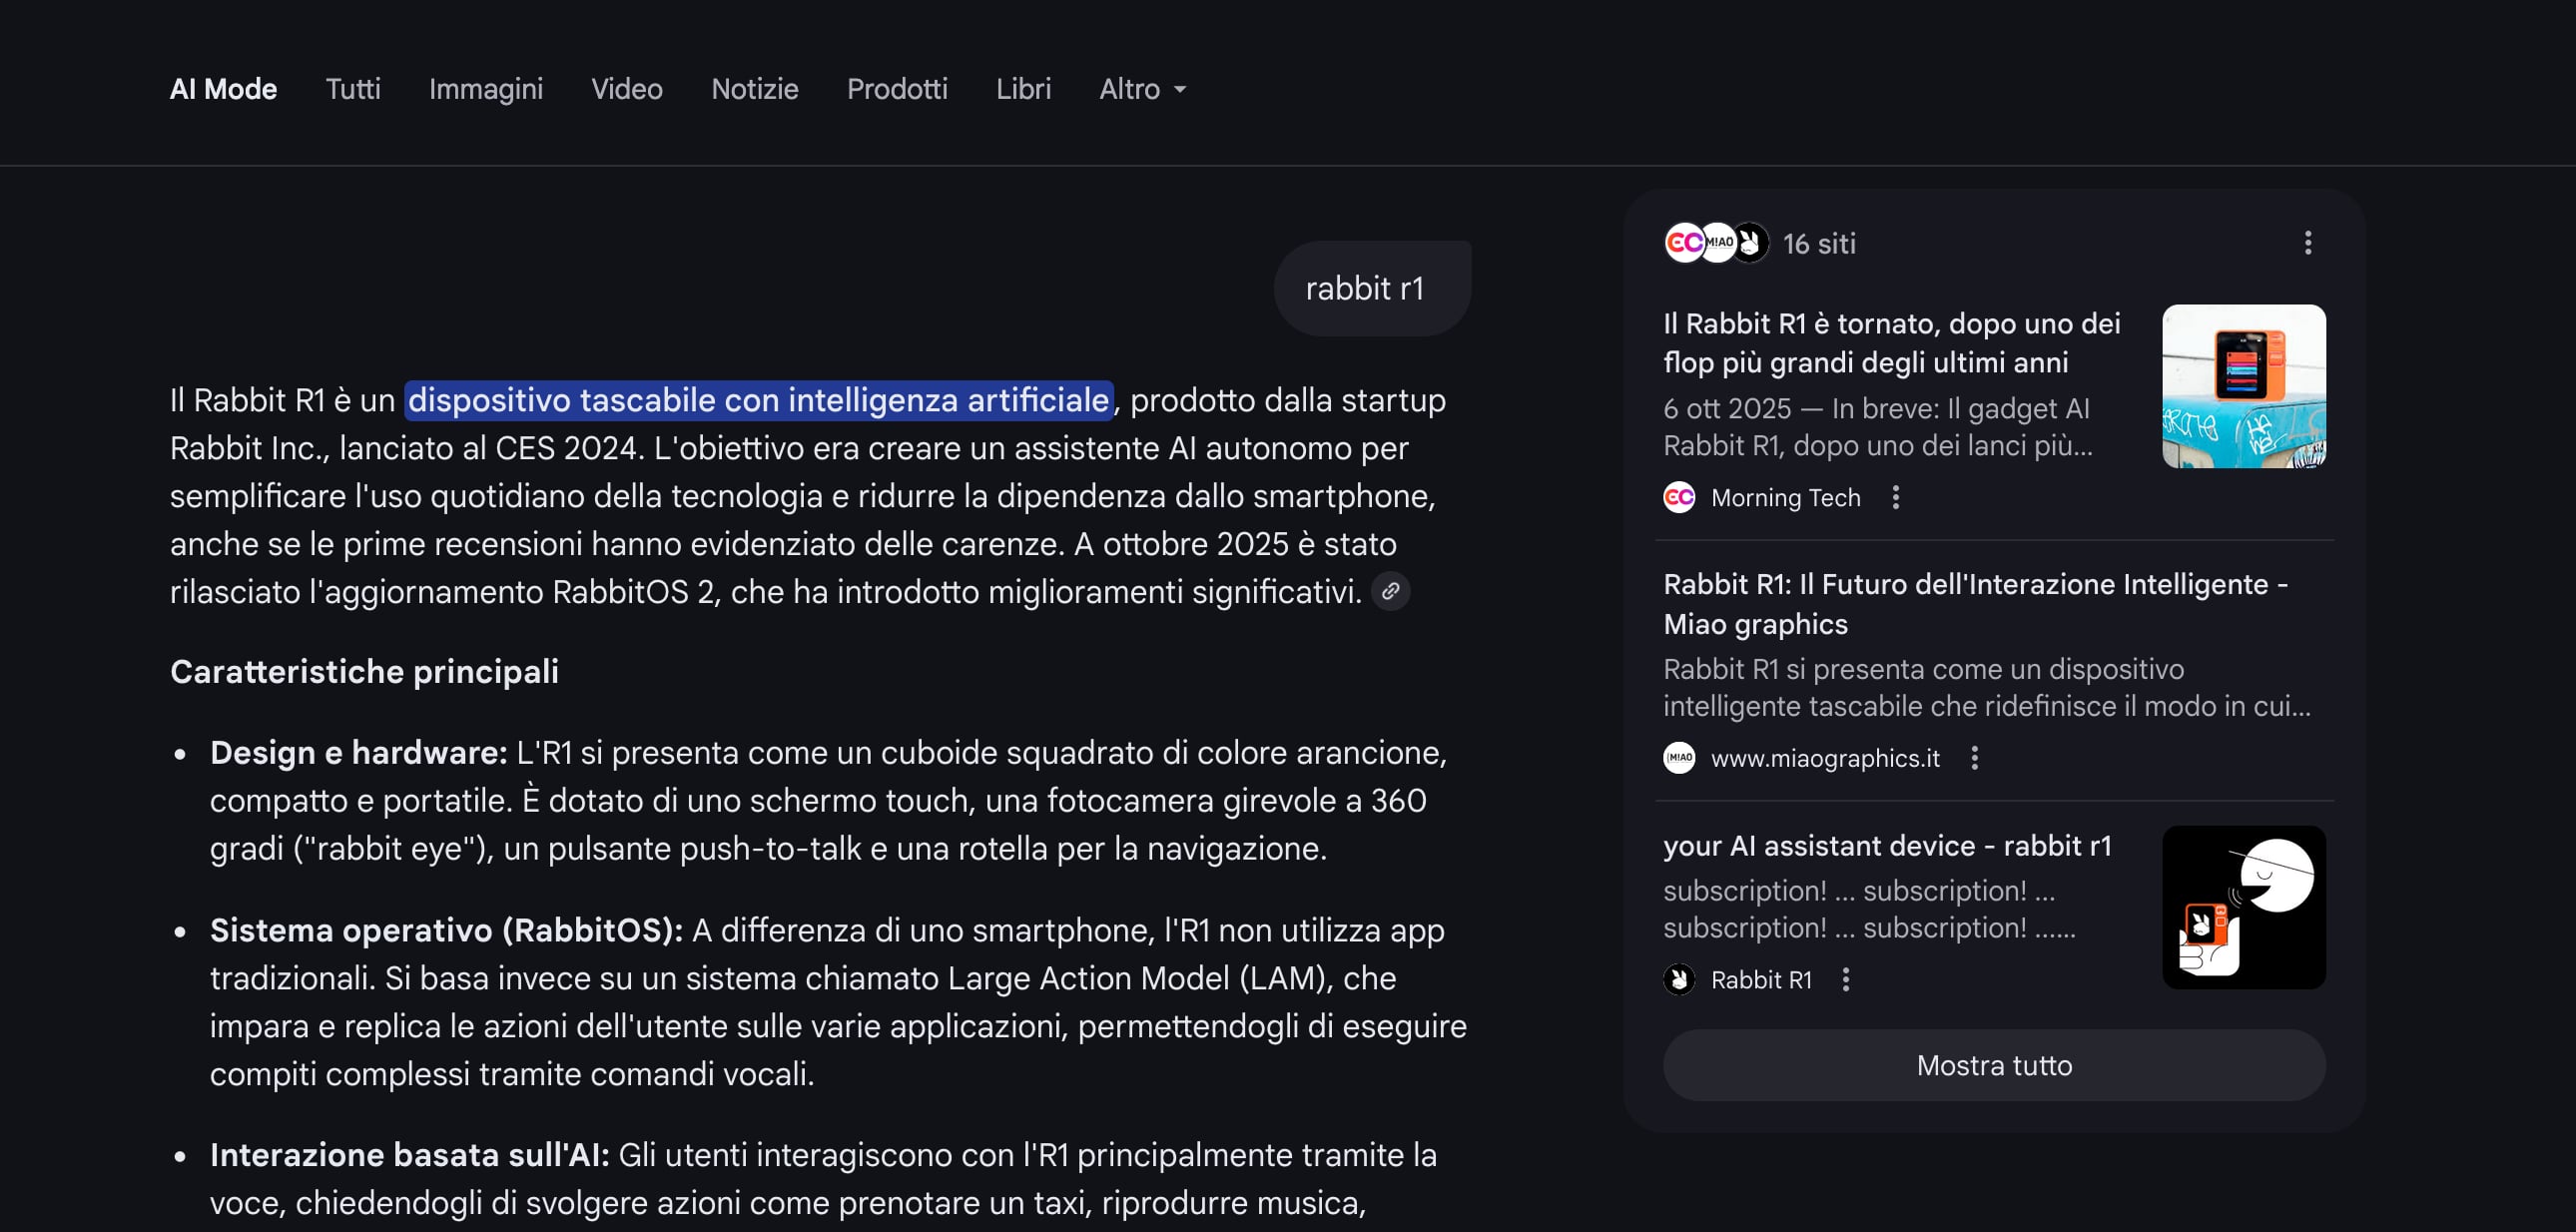Open options menu next to www.miaographics.it
This screenshot has width=2576, height=1232.
tap(1974, 758)
